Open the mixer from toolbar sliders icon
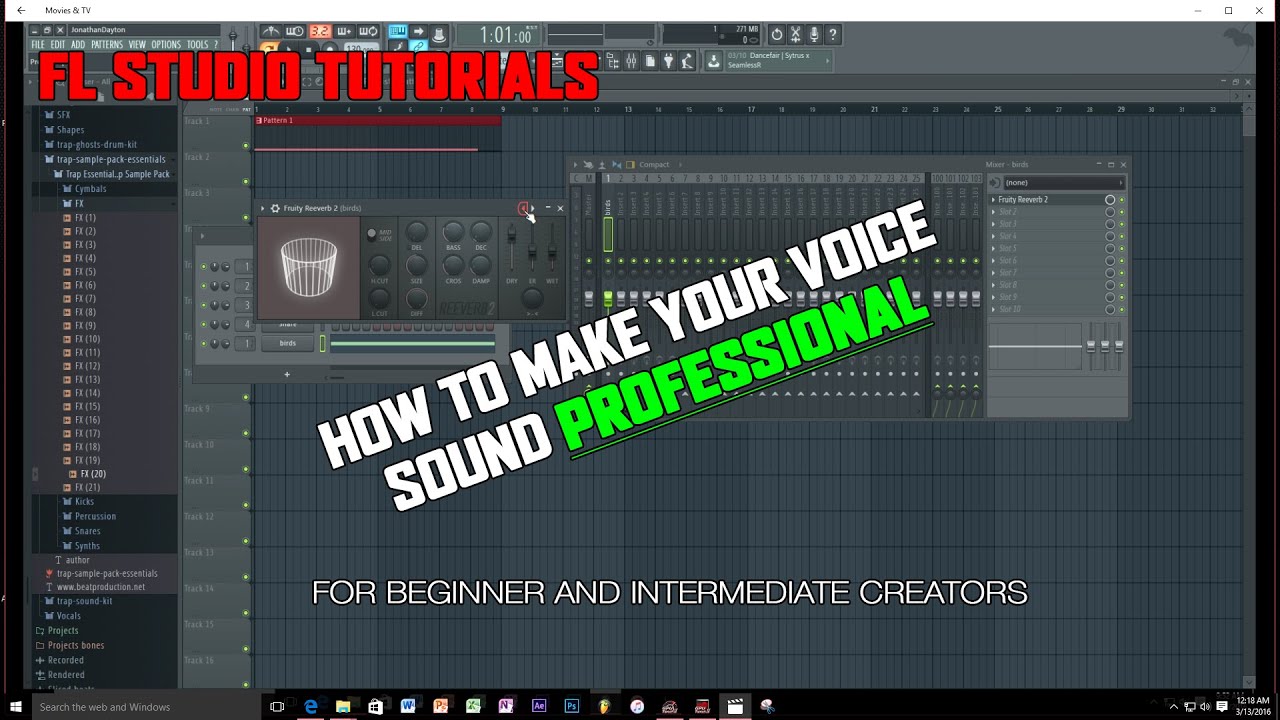This screenshot has width=1280, height=720. tap(631, 61)
